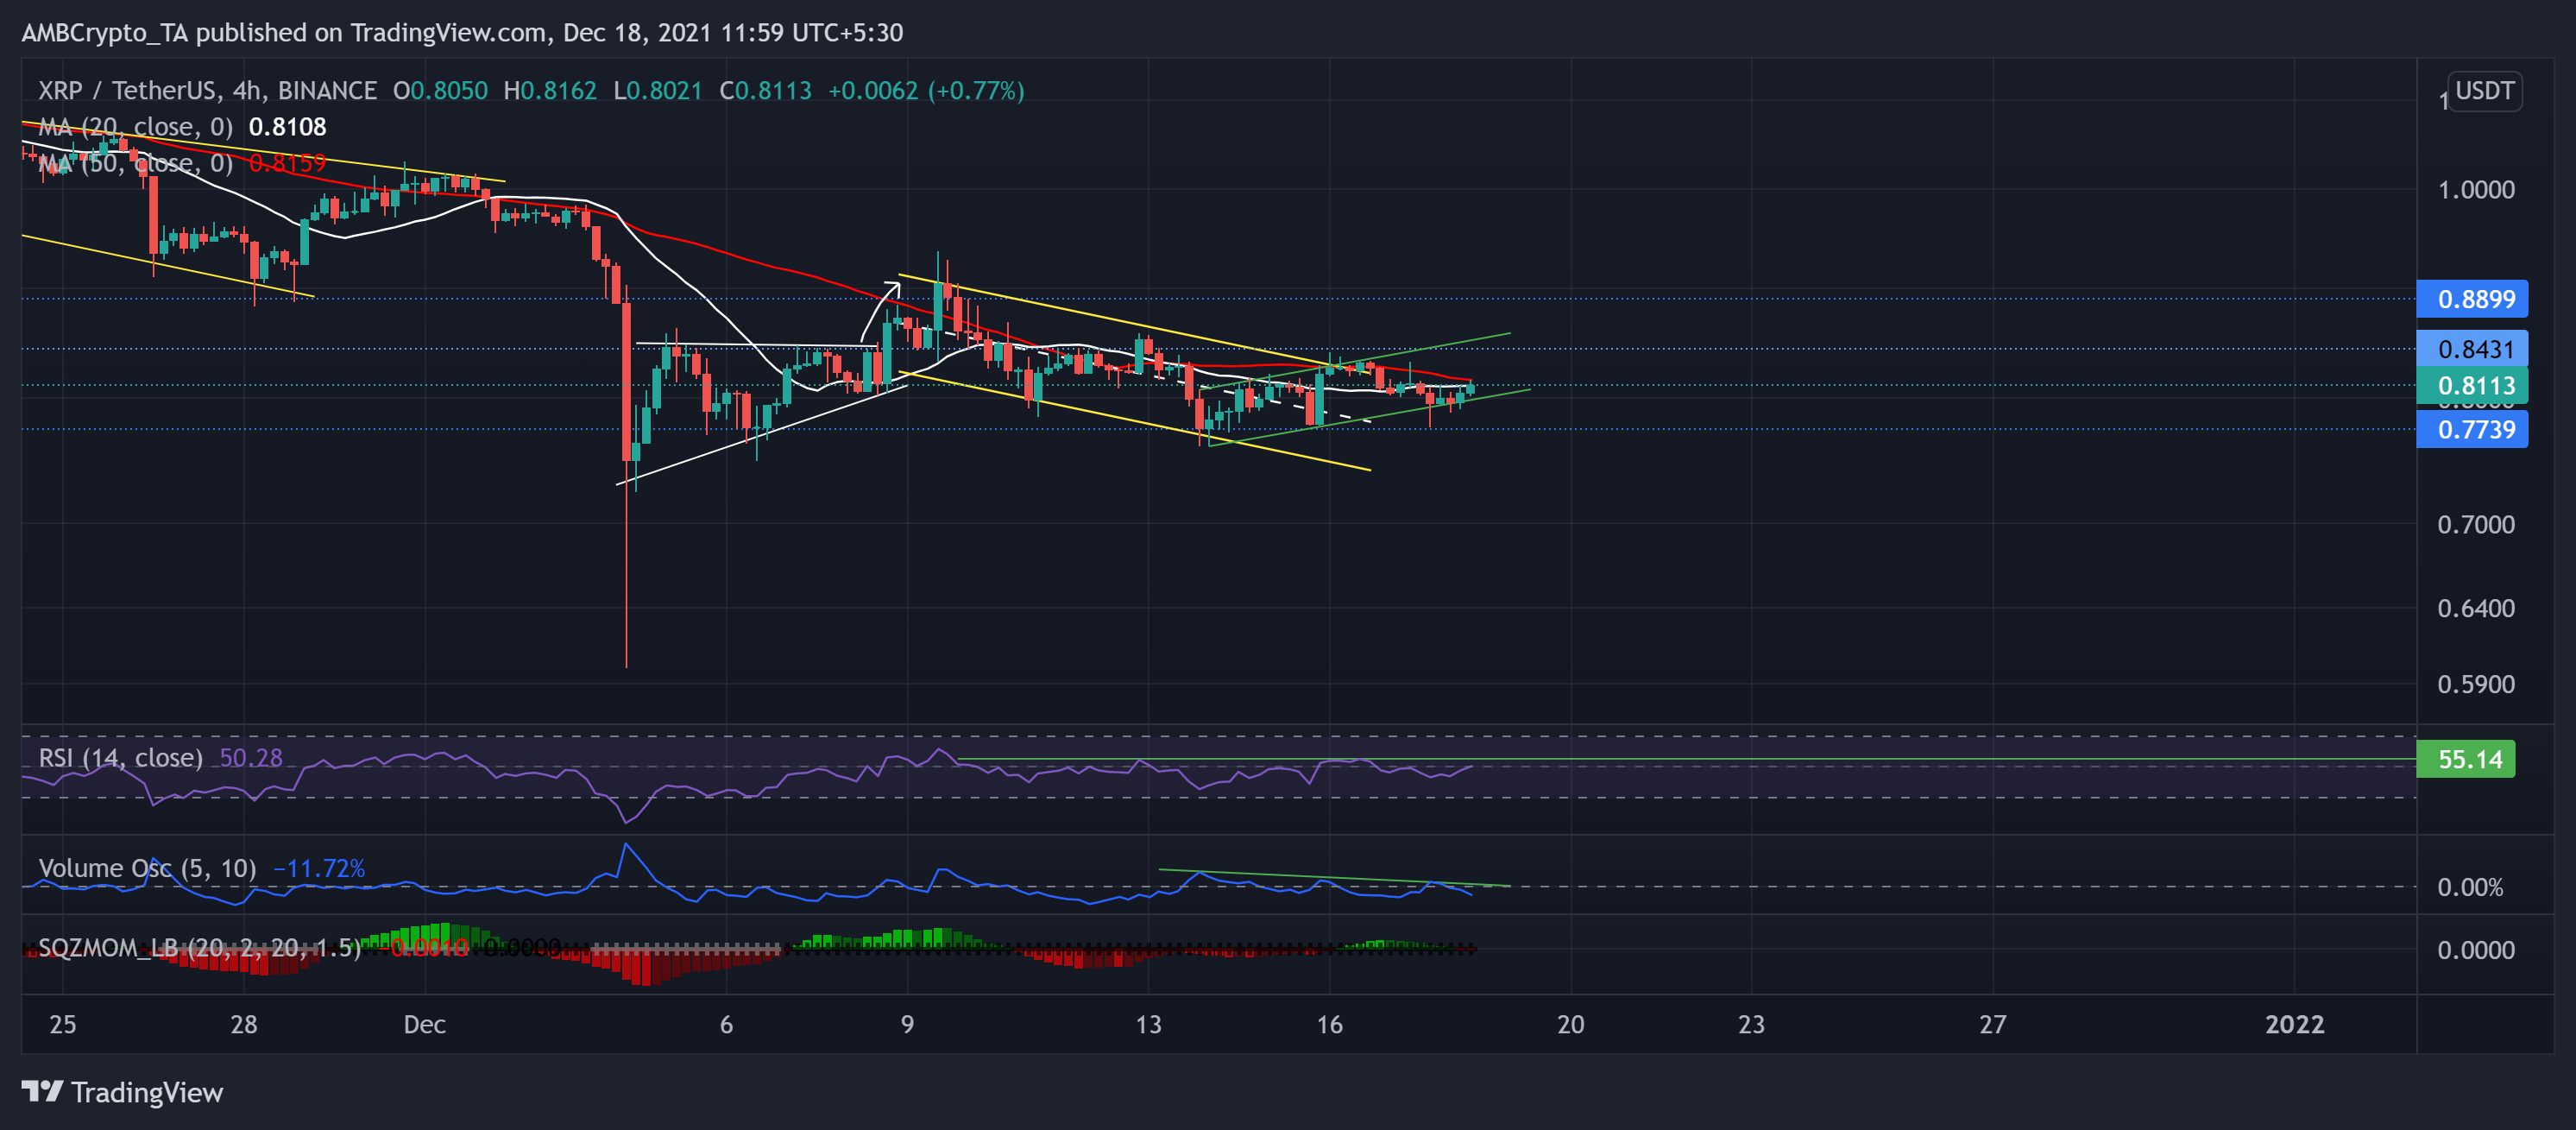Screen dimensions: 2576x1130
Task: Click the 20 date axis label
Action: pyautogui.click(x=1570, y=1024)
